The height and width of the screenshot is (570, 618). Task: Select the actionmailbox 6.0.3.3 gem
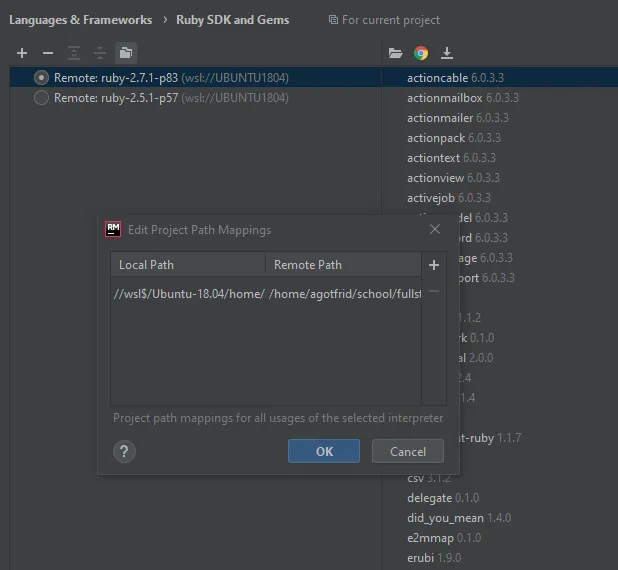pyautogui.click(x=463, y=98)
